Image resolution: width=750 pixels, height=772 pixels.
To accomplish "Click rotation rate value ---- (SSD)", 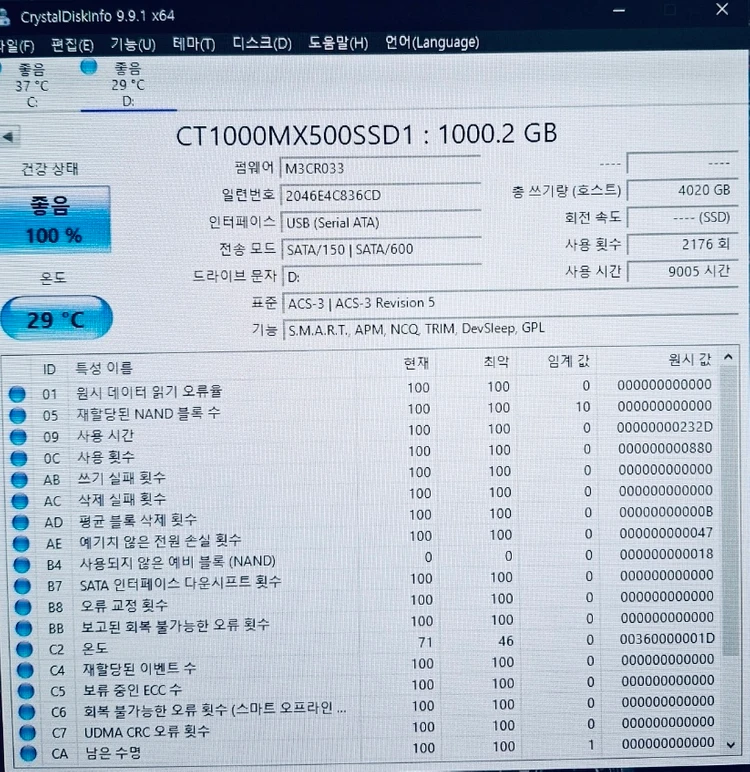I will pos(683,217).
